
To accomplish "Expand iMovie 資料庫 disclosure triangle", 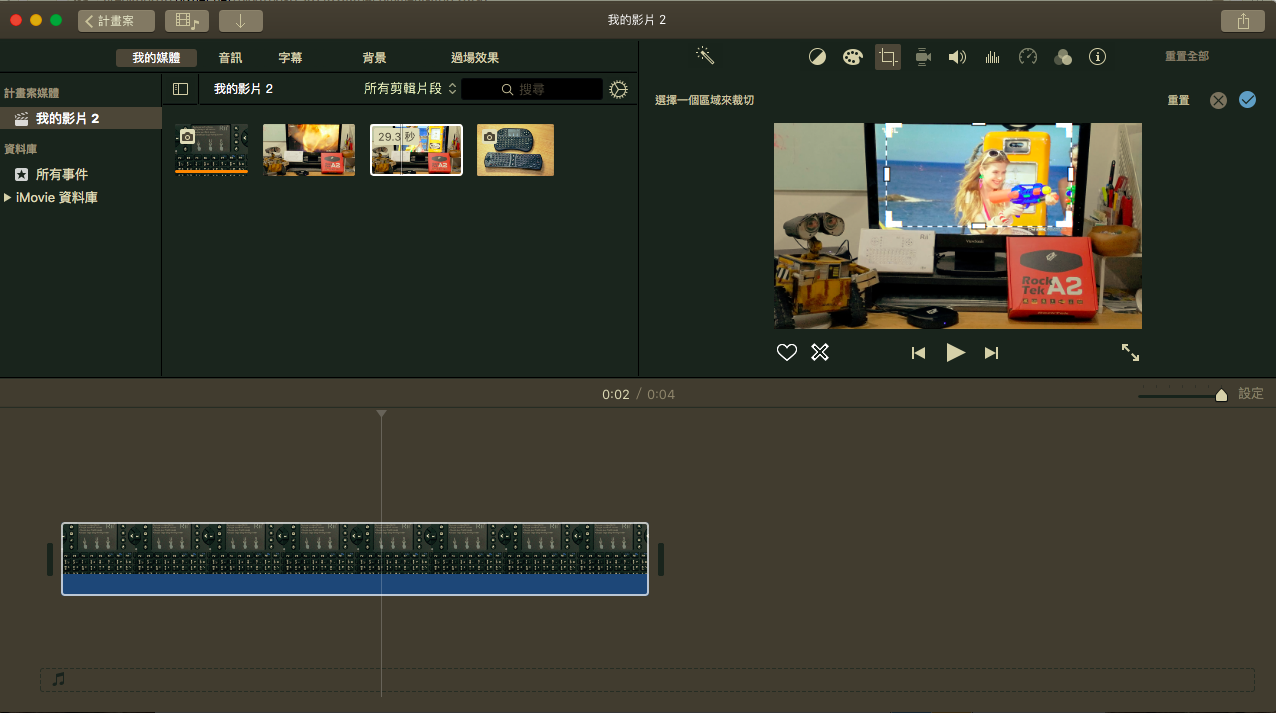I will point(8,198).
